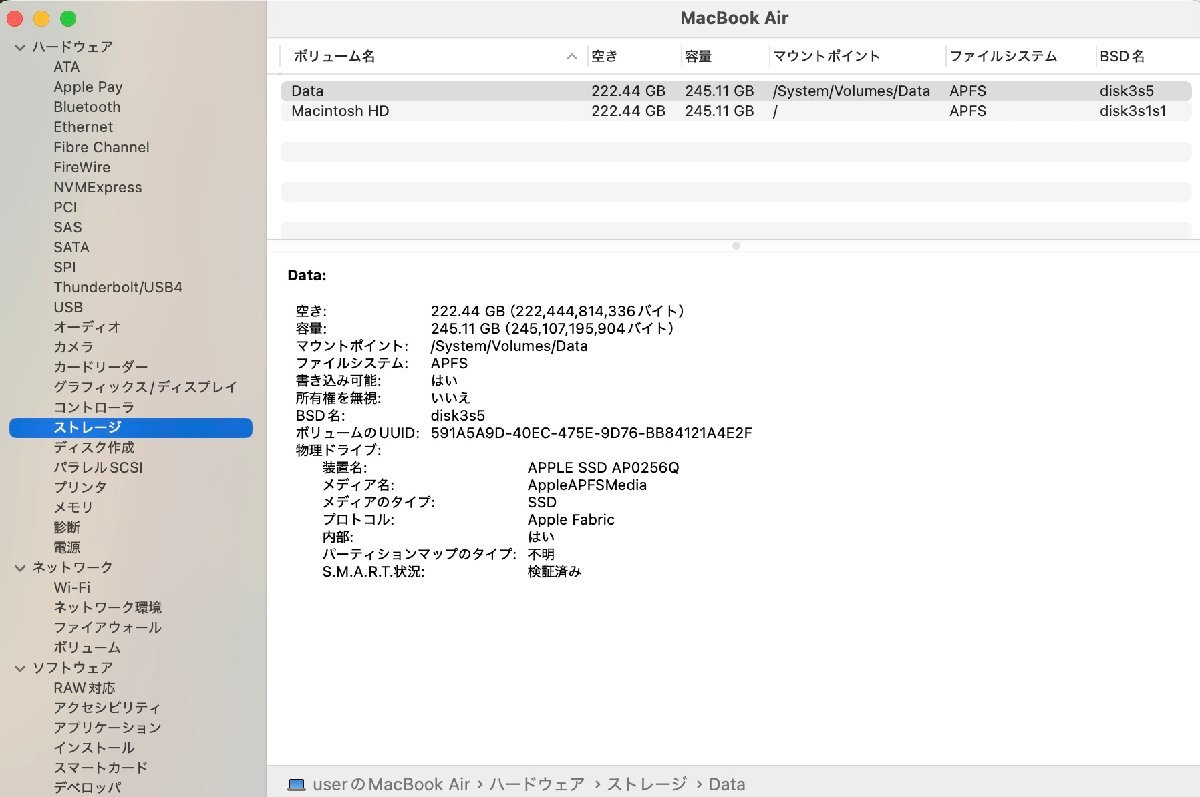The image size is (1200, 797).
Task: Sort by マウントポイント column header
Action: [827, 57]
